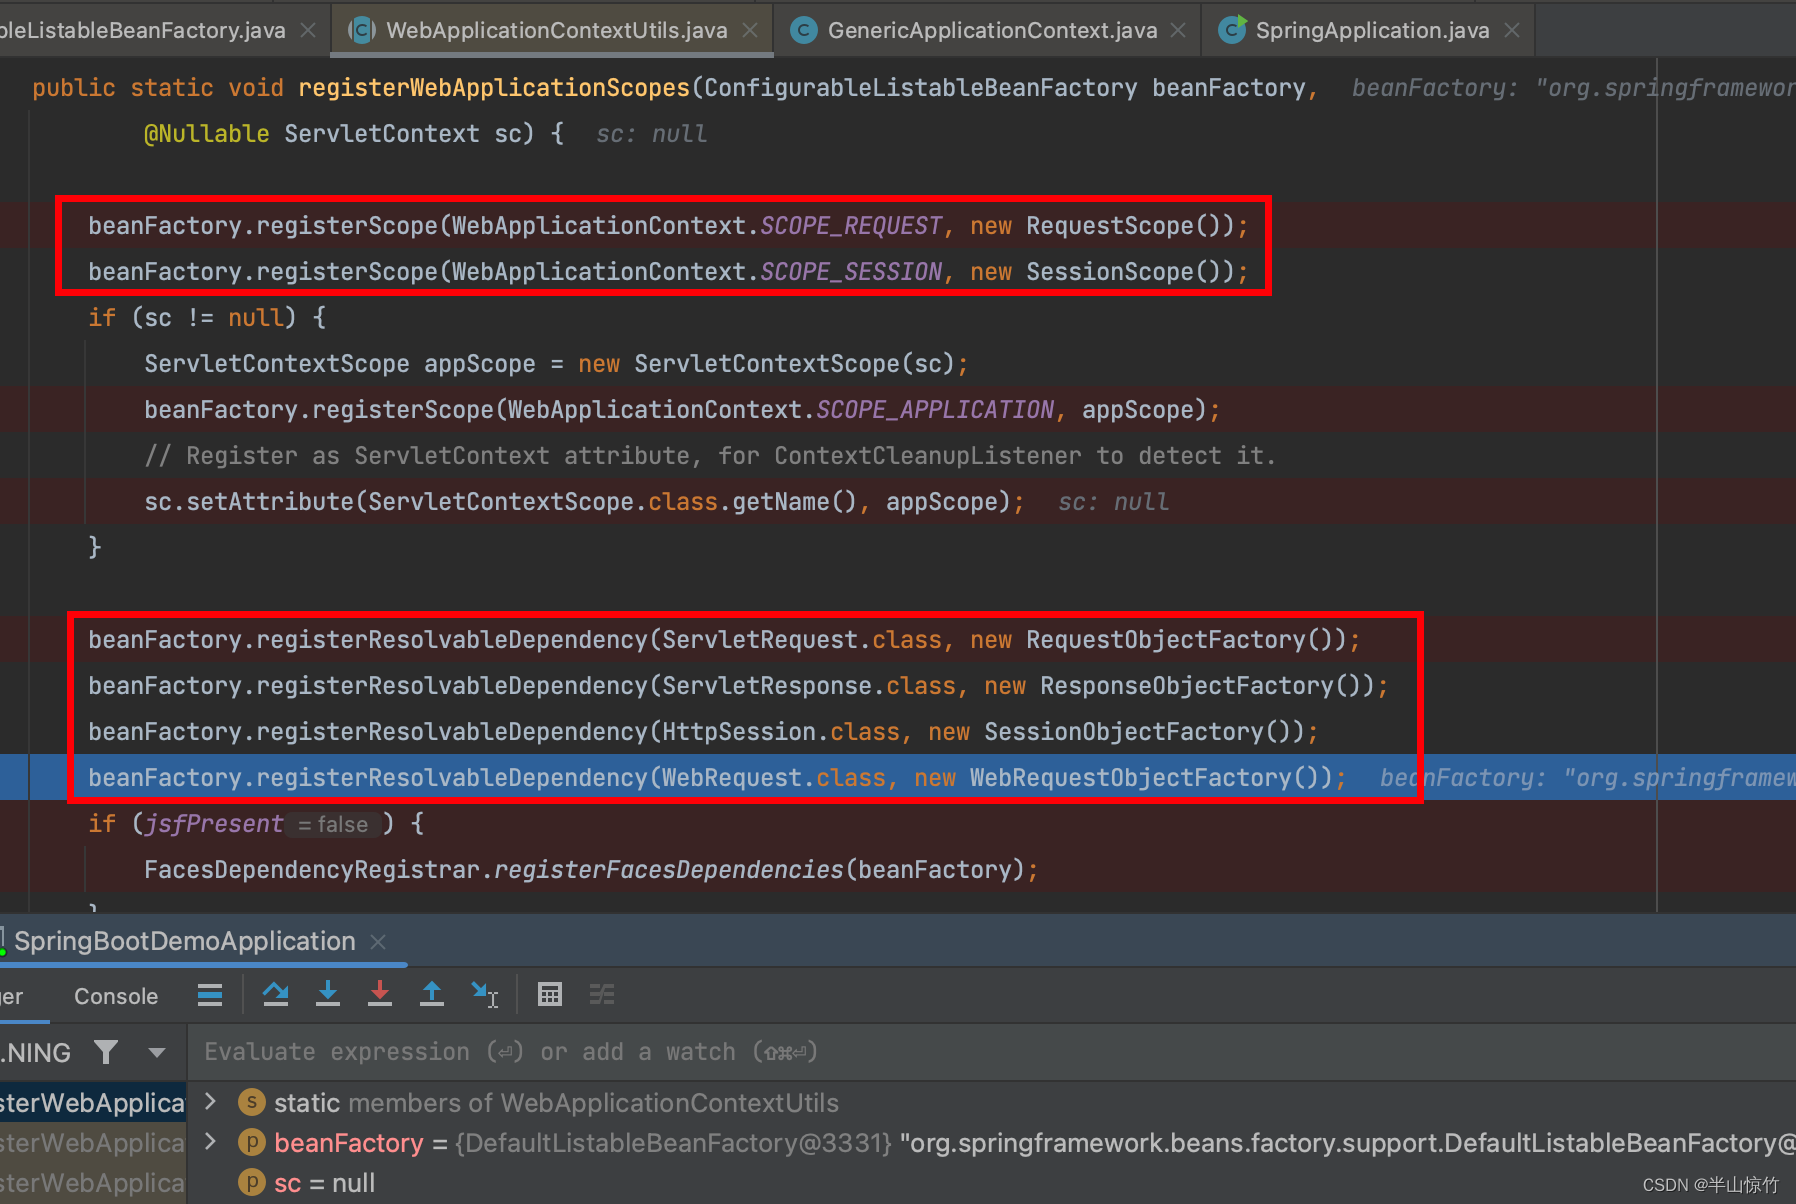The image size is (1796, 1204).
Task: Click the 'if (sc != null)' condition line
Action: pos(207,318)
